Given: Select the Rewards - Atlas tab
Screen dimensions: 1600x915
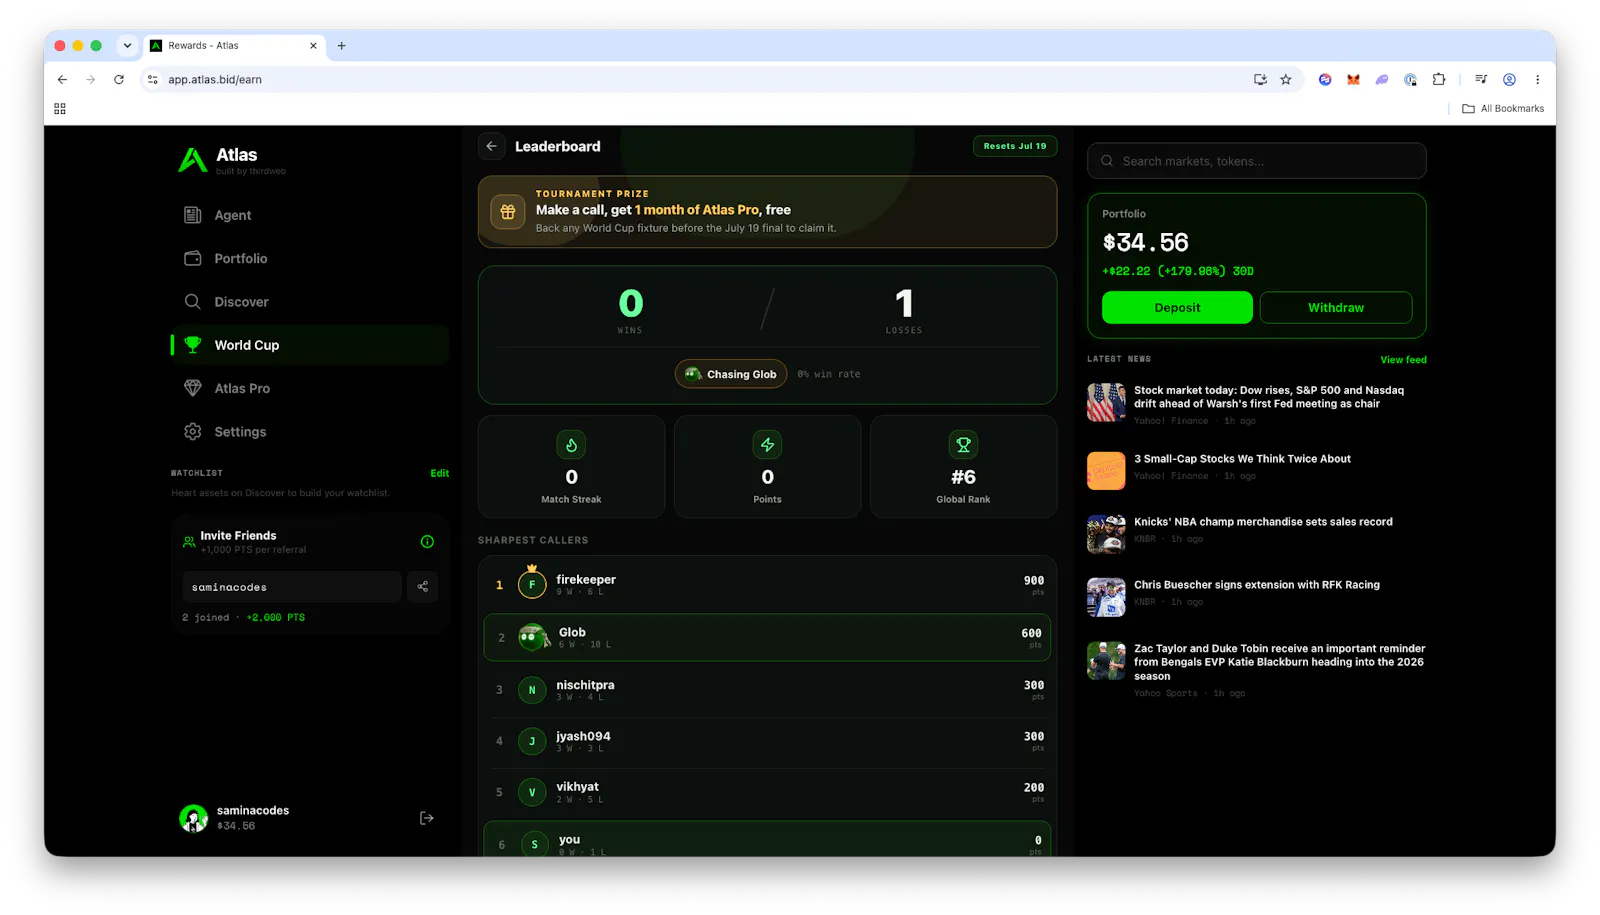Looking at the screenshot, I should point(234,45).
